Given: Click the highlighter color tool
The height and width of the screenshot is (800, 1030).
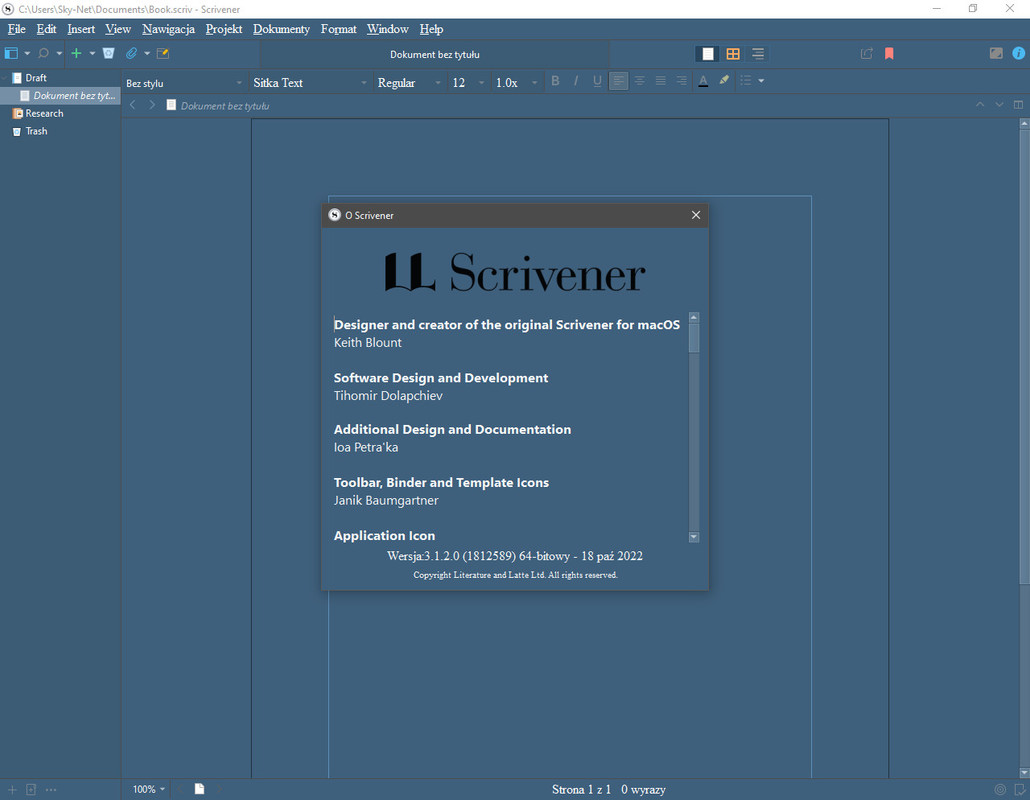Looking at the screenshot, I should tap(724, 80).
